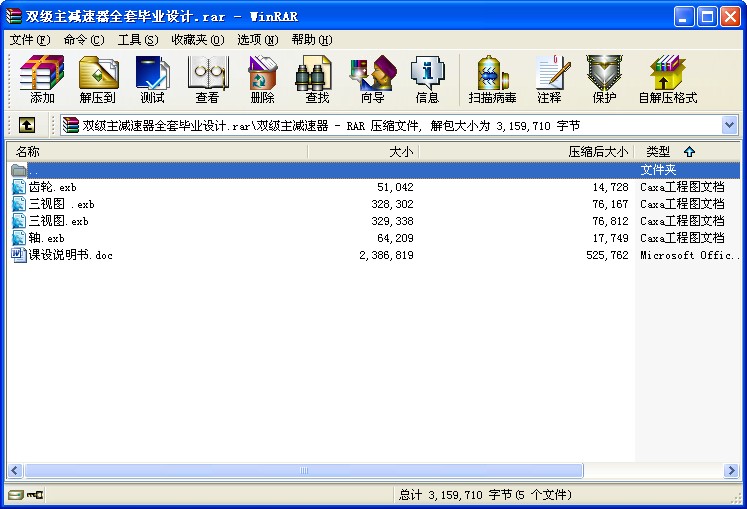This screenshot has width=747, height=509.
Task: Open the 注释 (Comment) tool
Action: 549,79
